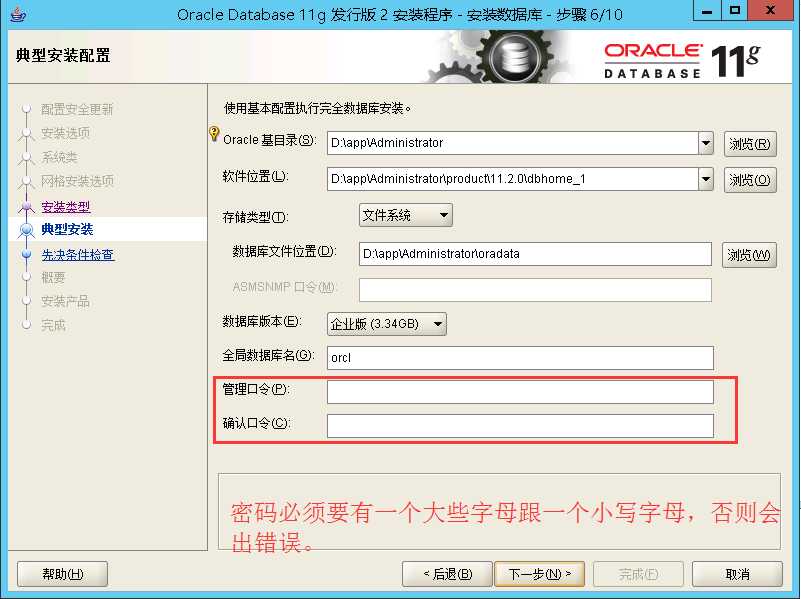The image size is (801, 599).
Task: Focus the 软件位置 path field
Action: (512, 179)
